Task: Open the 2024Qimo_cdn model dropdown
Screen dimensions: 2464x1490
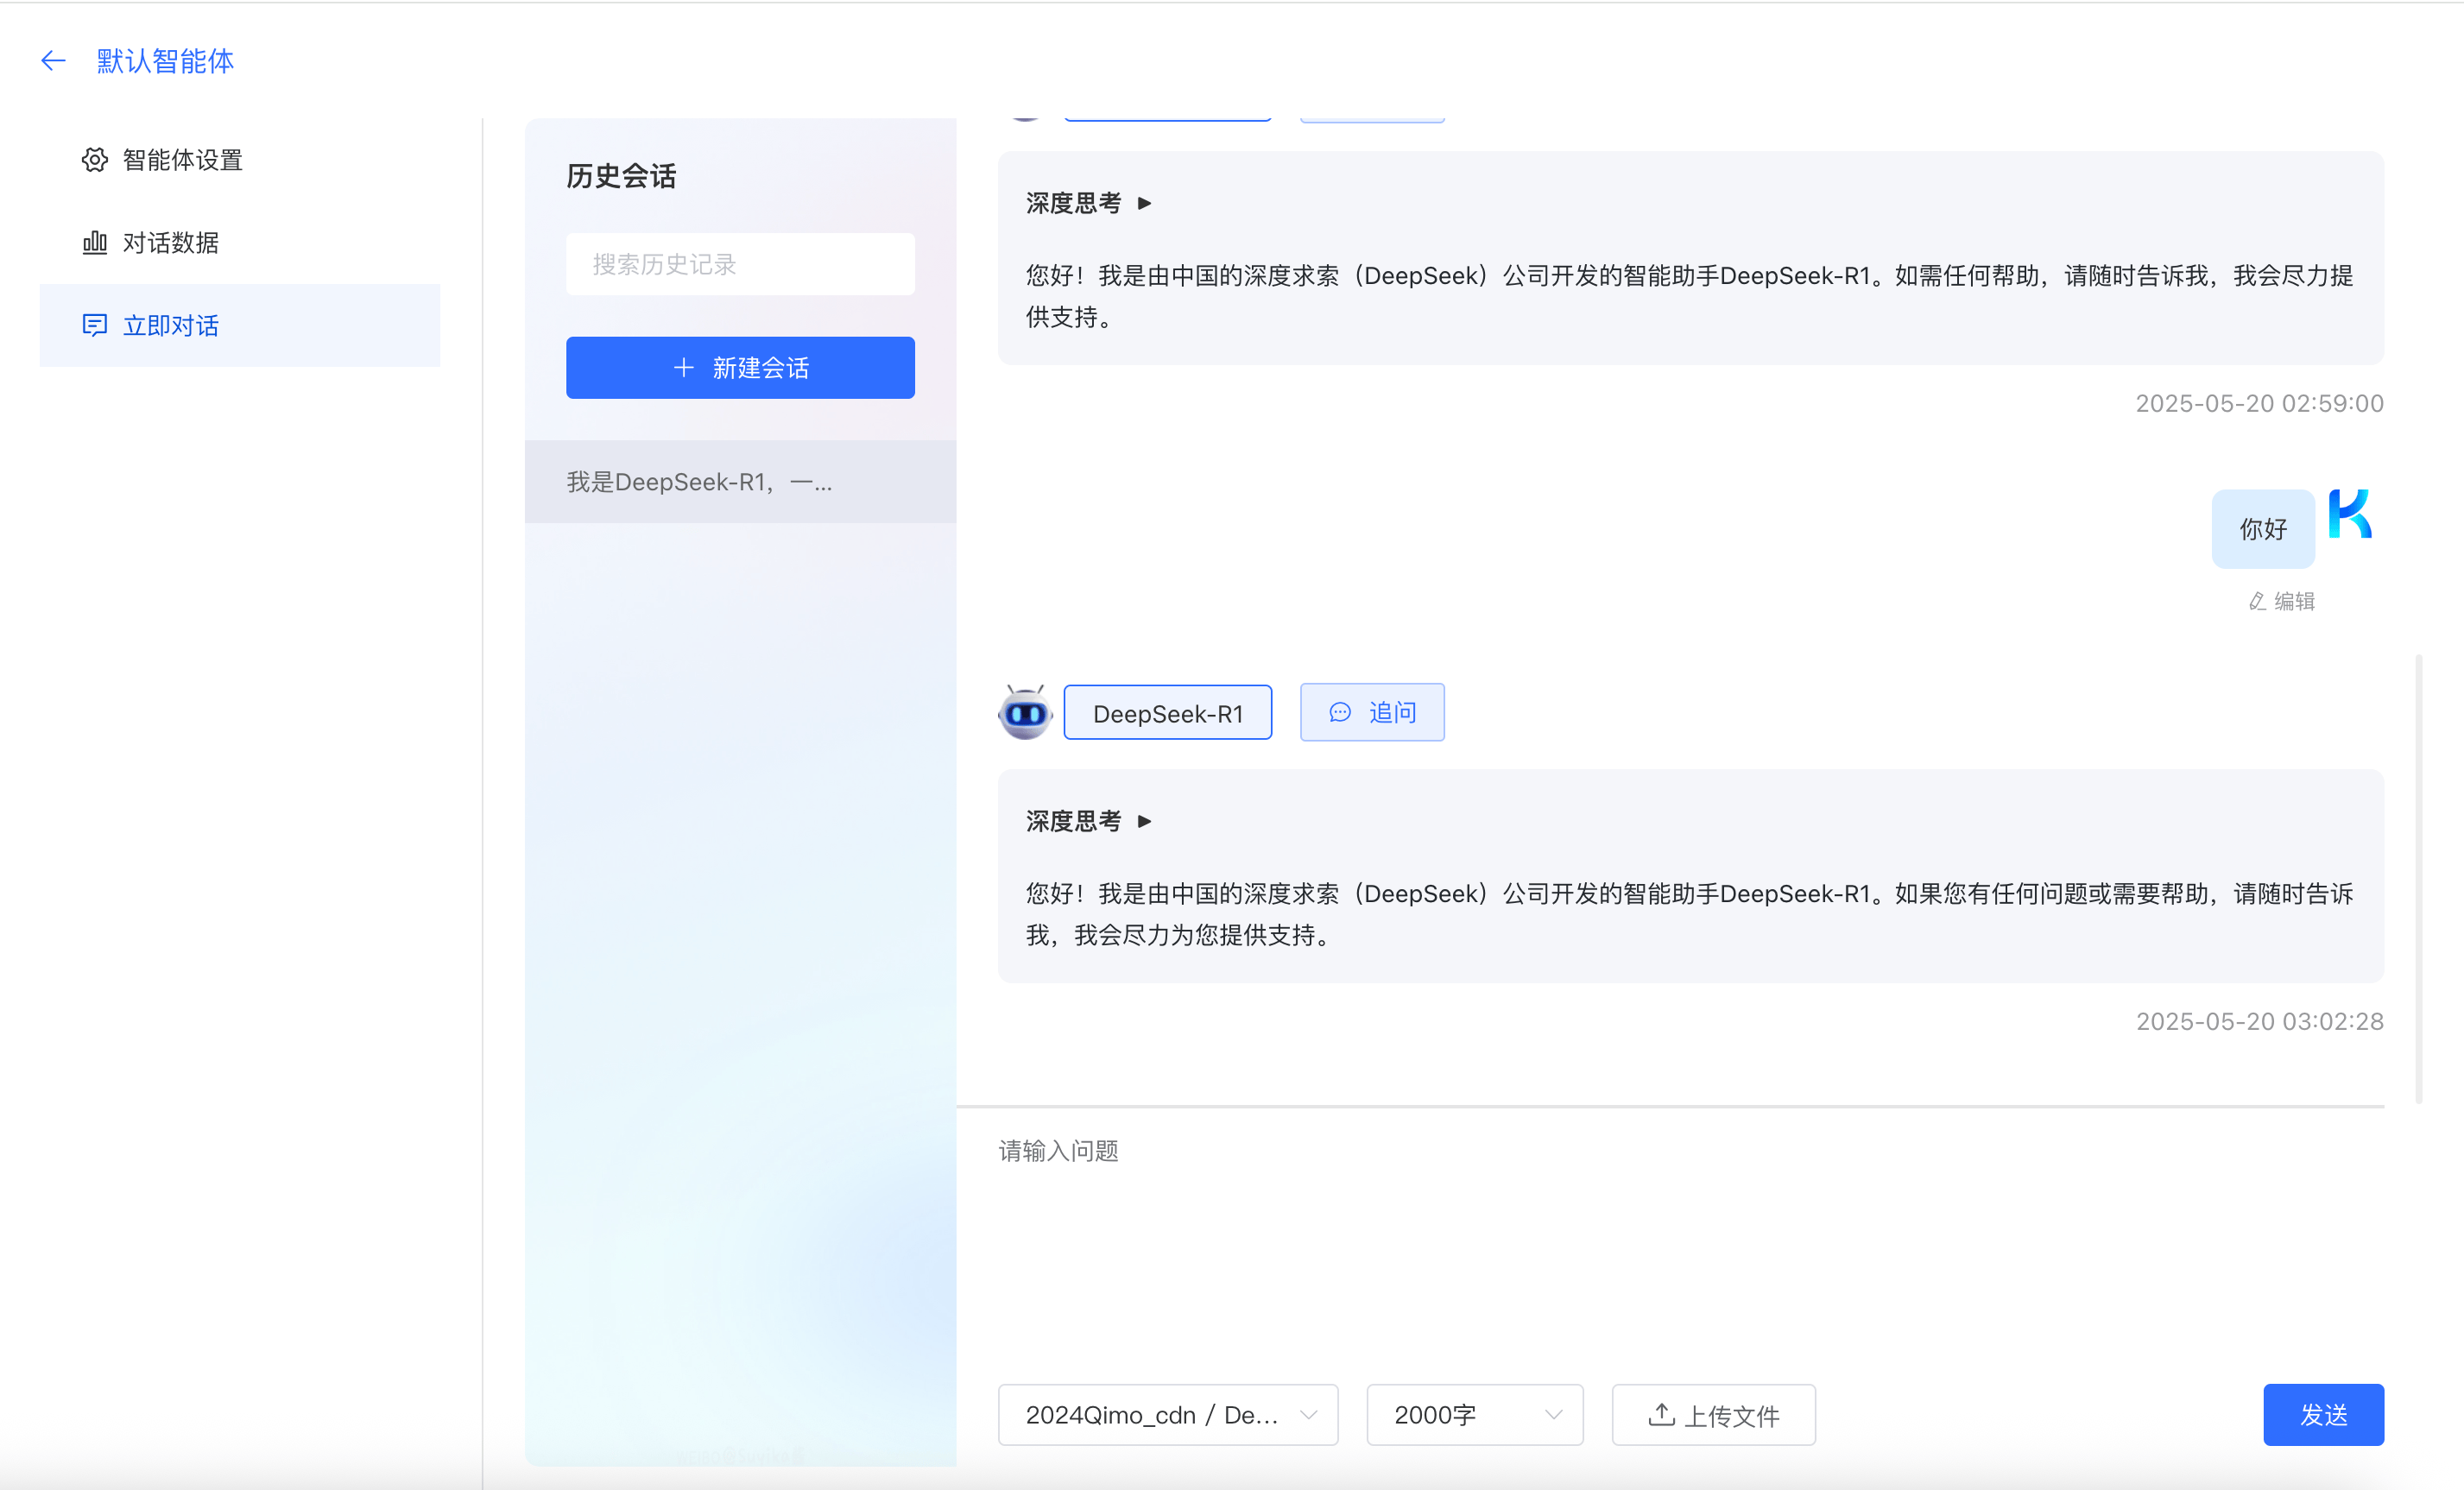Action: pos(1168,1414)
